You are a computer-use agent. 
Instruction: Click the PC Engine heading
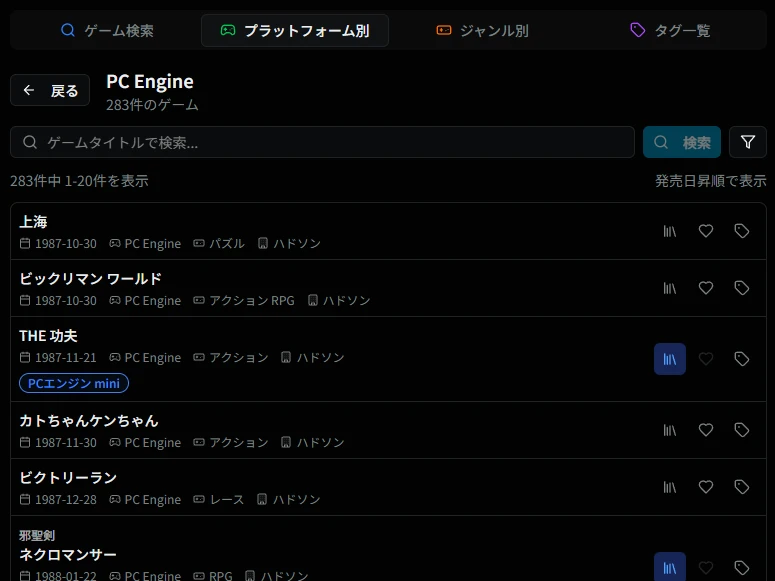tap(150, 82)
